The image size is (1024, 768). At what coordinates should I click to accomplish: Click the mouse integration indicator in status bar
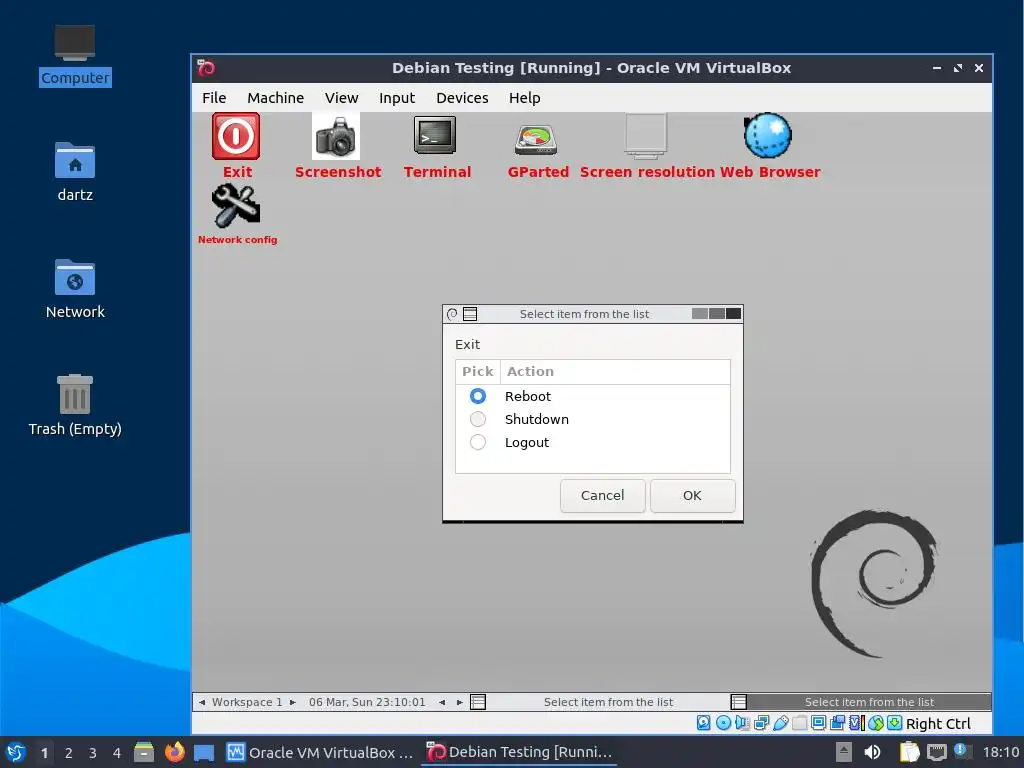pos(876,723)
